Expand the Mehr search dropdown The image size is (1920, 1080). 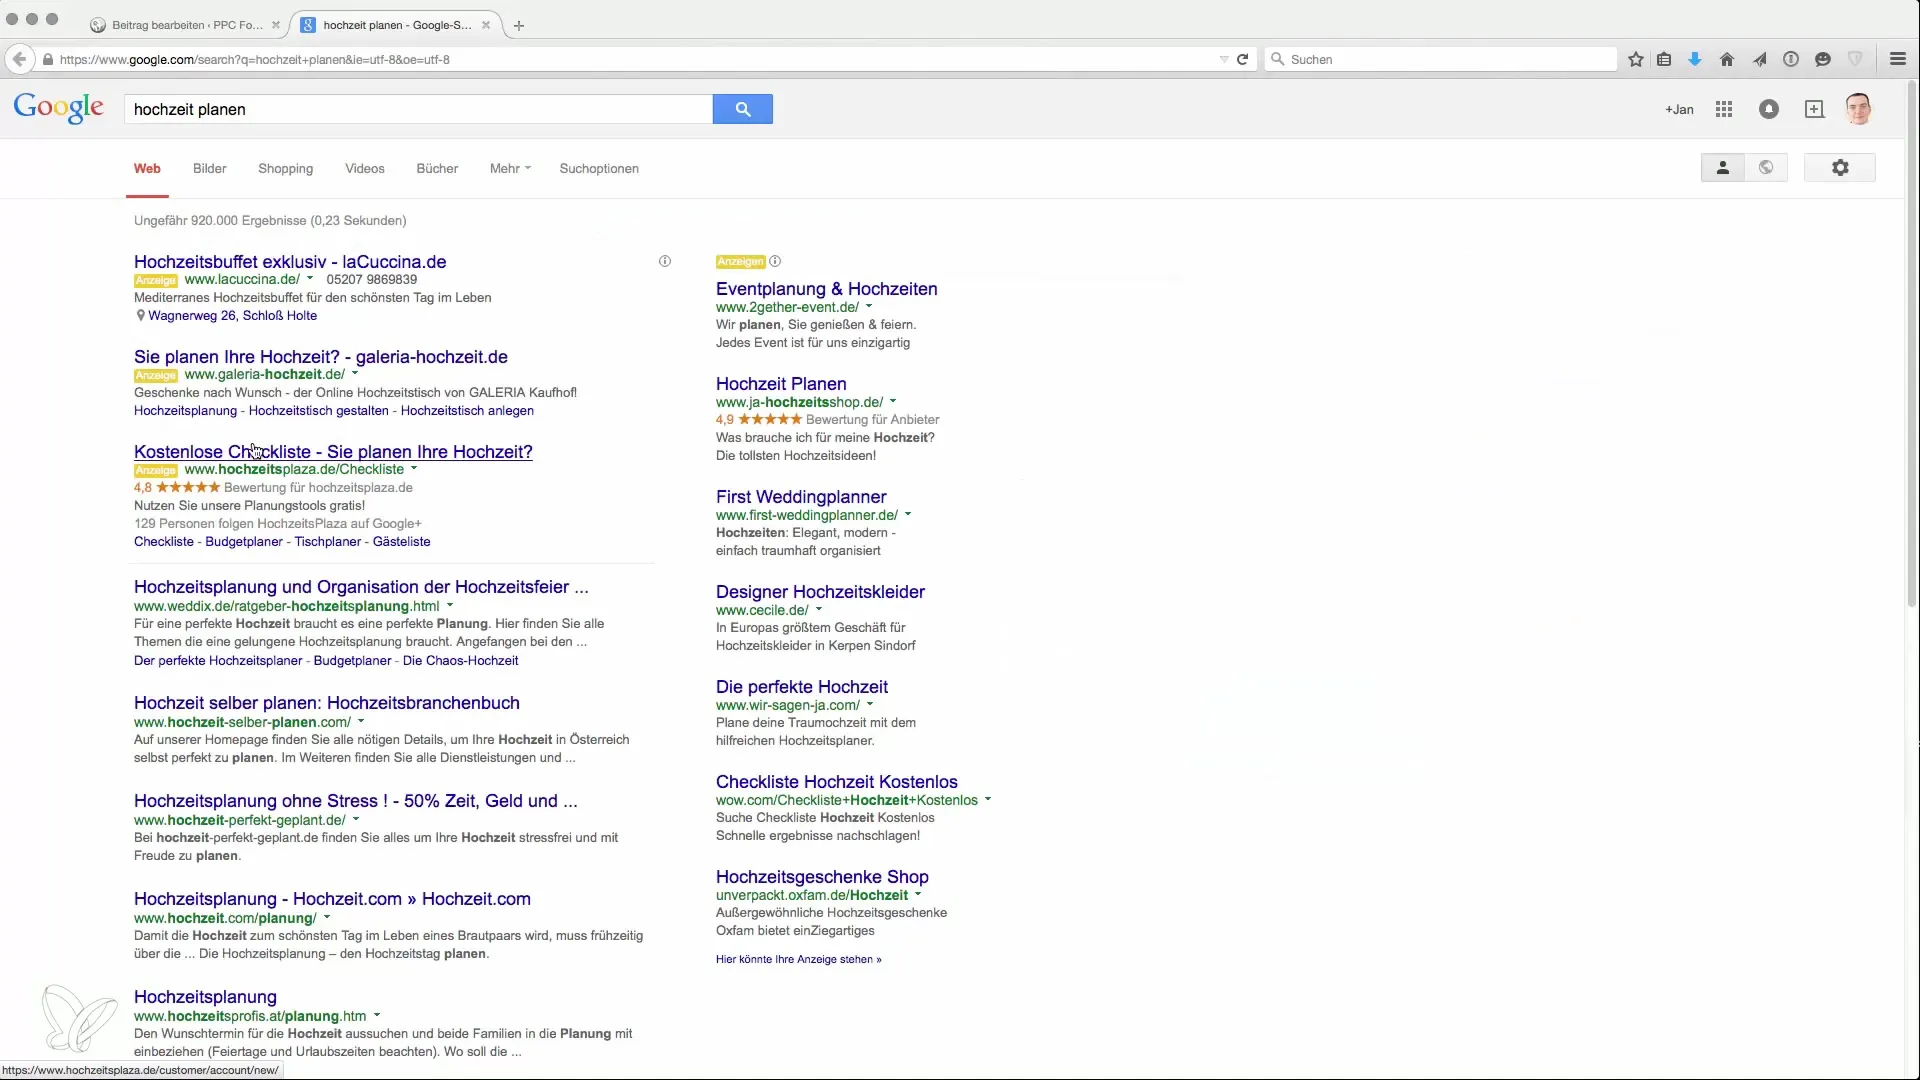tap(510, 168)
